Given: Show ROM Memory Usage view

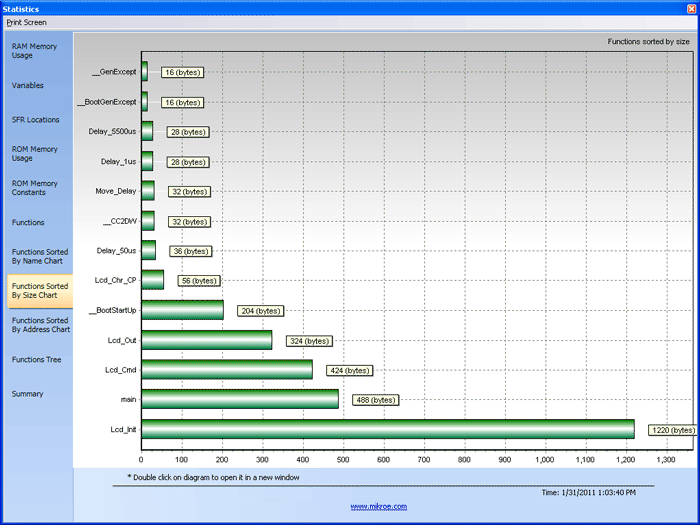Looking at the screenshot, I should click(x=34, y=154).
